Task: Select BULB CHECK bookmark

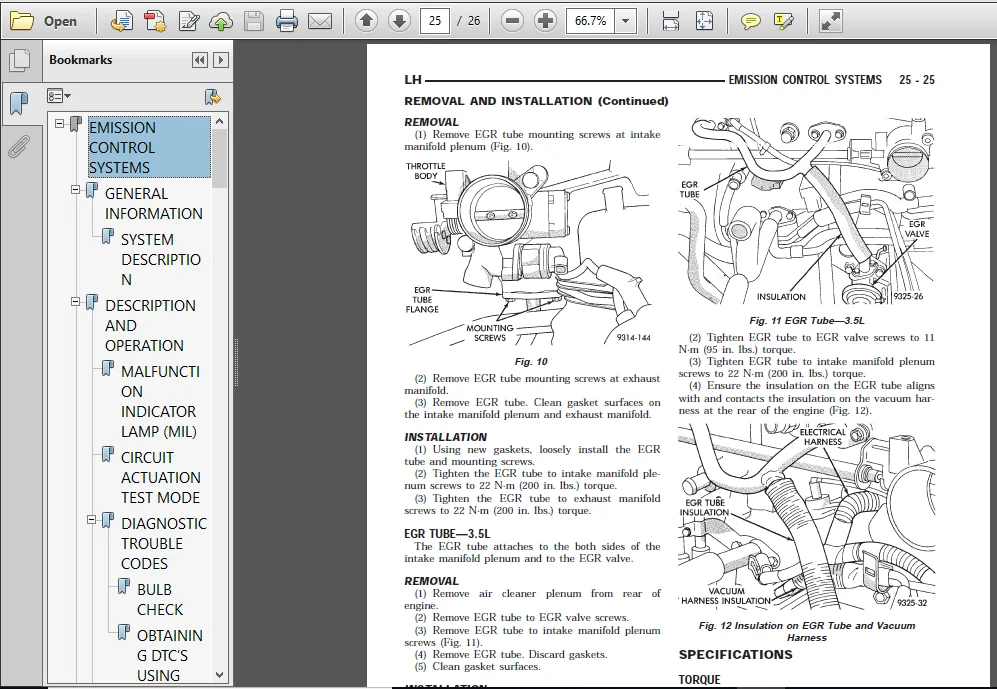Action: coord(160,599)
